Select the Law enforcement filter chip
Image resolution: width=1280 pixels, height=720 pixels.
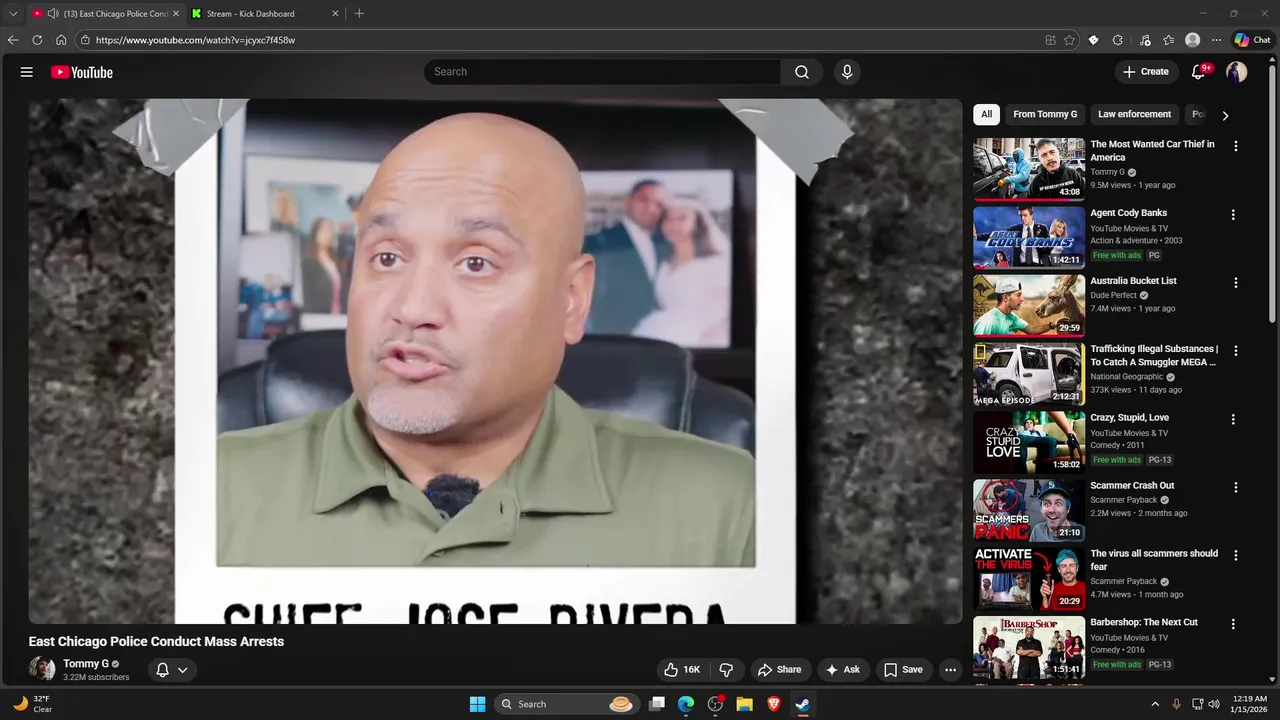[1134, 114]
